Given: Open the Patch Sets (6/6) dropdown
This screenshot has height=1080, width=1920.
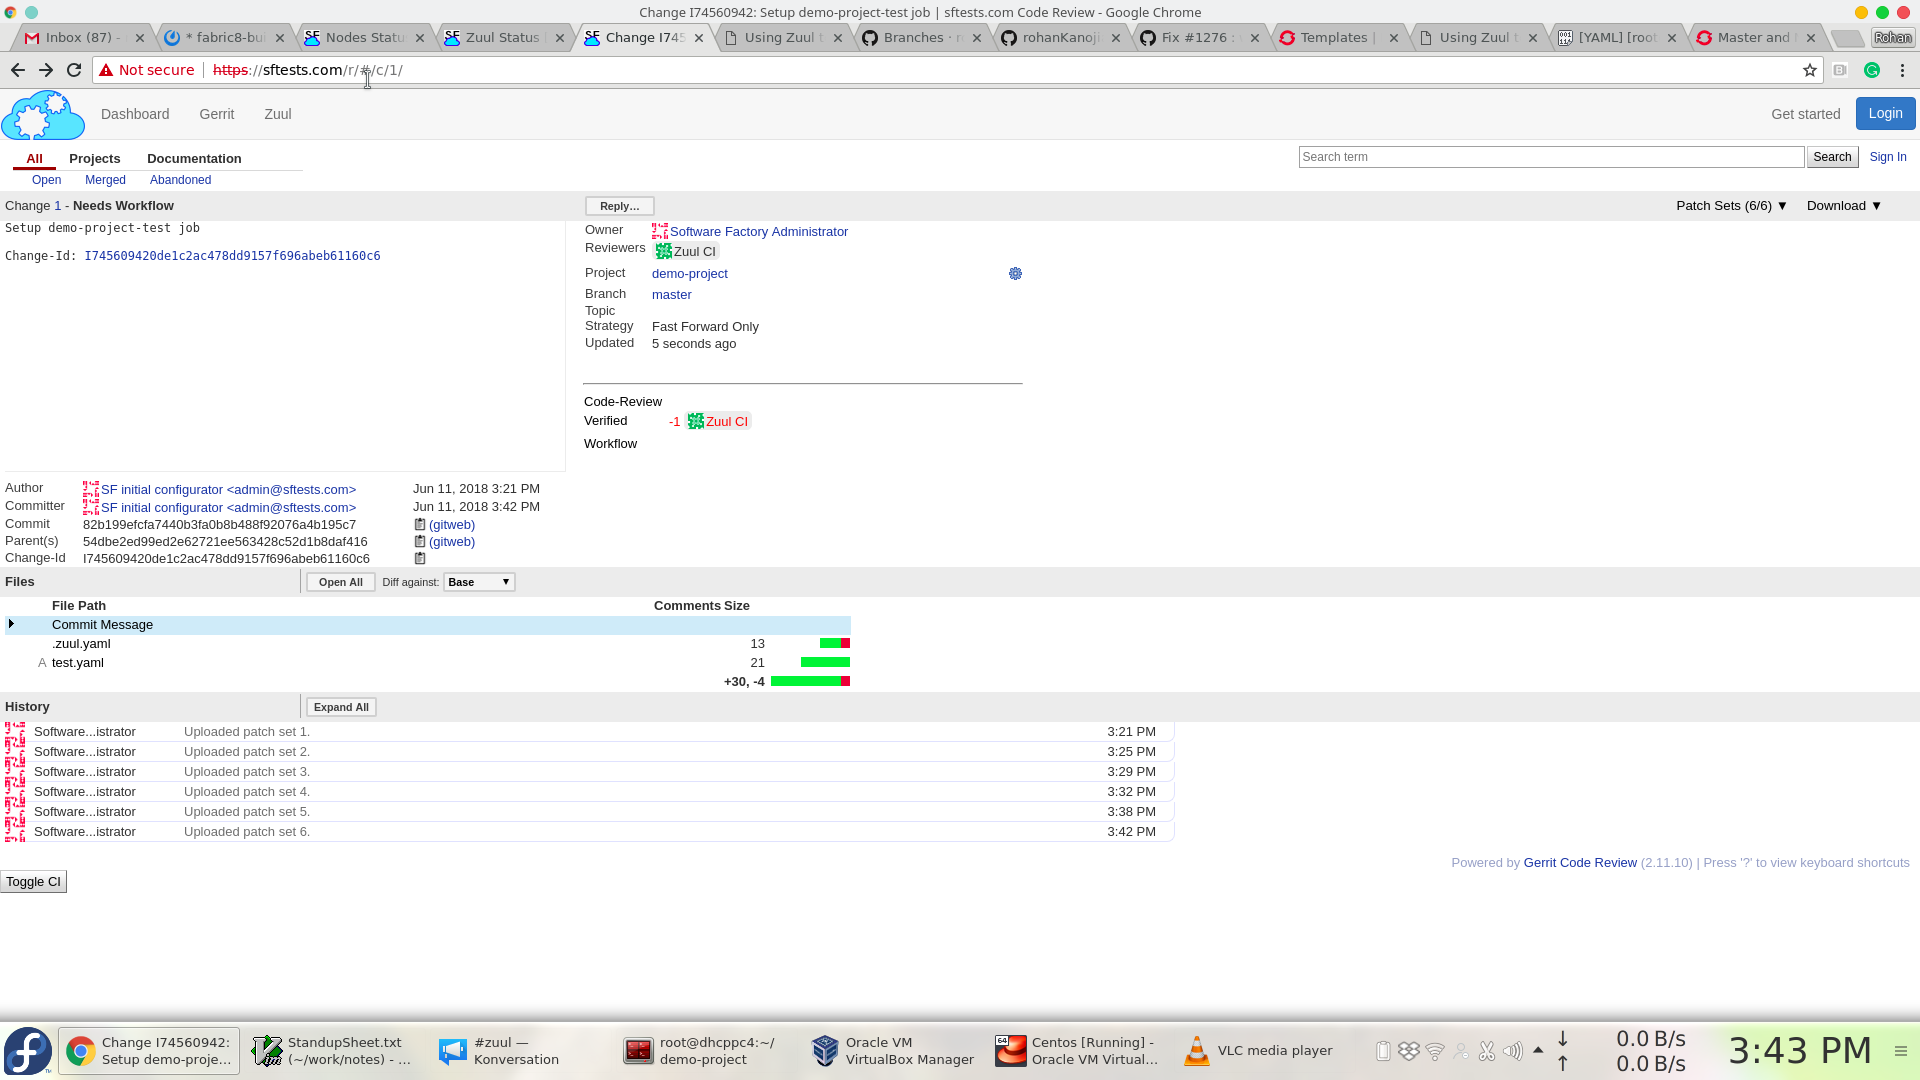Looking at the screenshot, I should pos(1731,206).
